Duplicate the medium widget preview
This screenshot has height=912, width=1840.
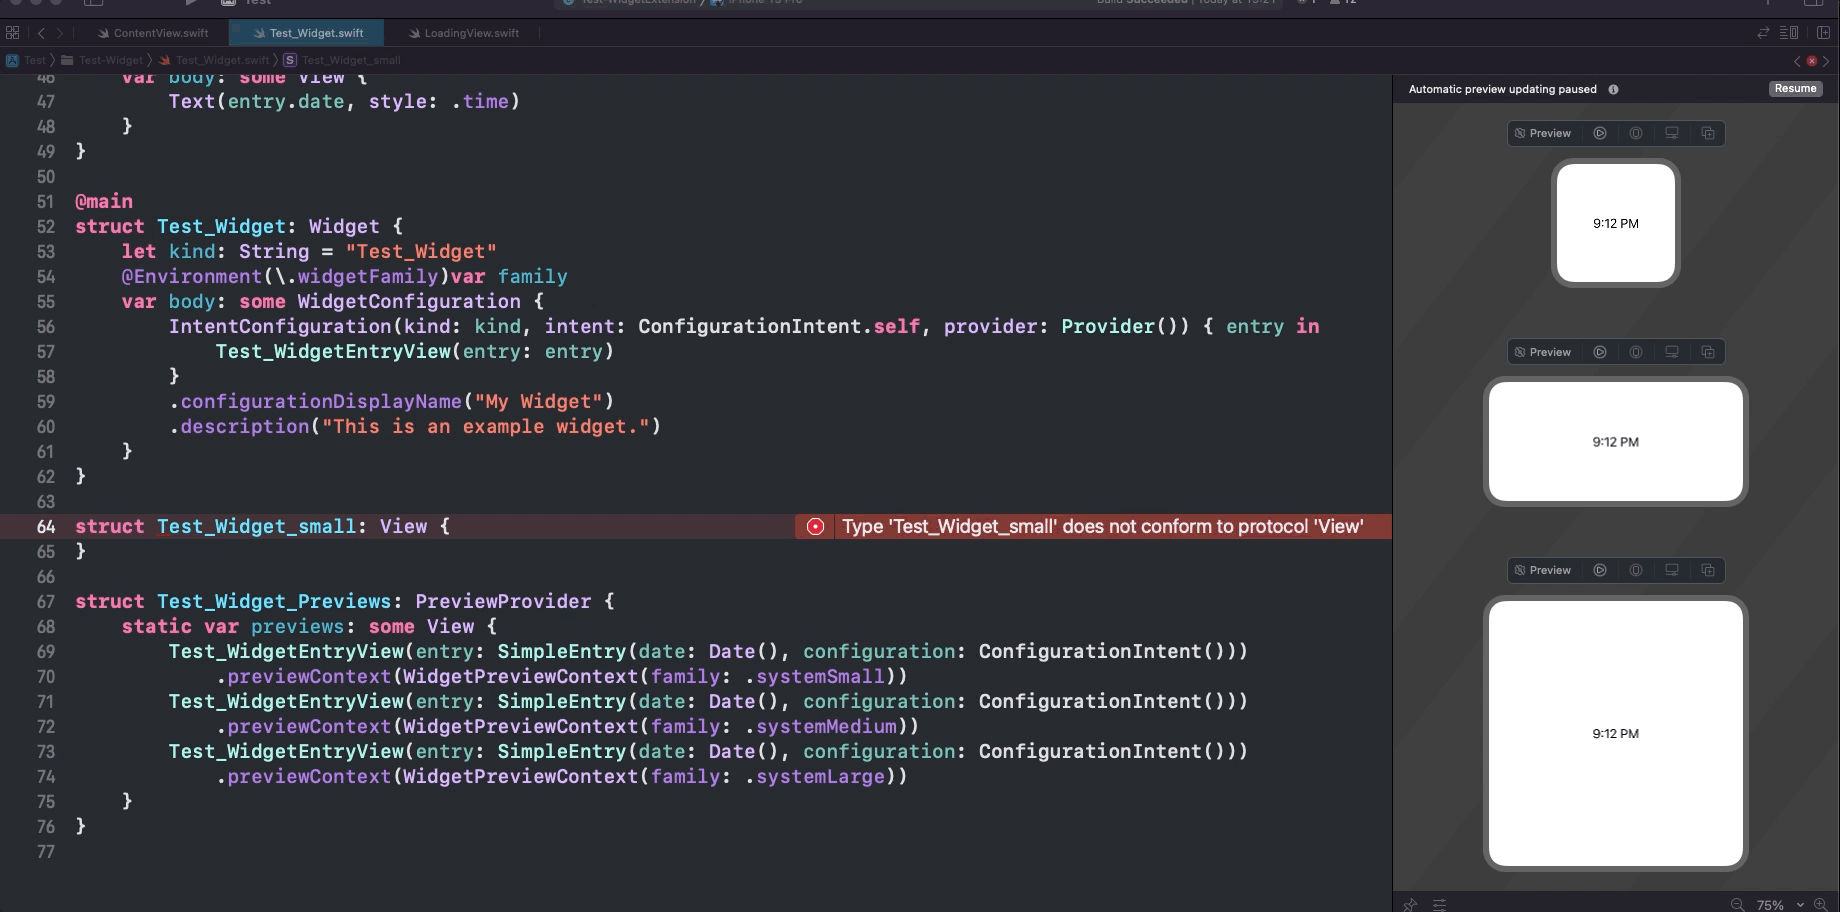click(x=1708, y=352)
